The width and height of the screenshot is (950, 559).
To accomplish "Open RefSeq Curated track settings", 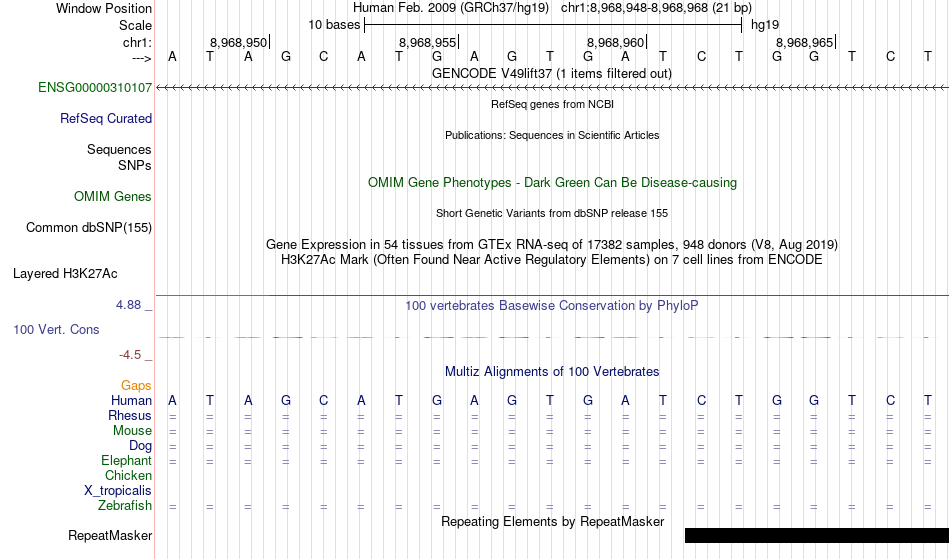I will [x=105, y=119].
